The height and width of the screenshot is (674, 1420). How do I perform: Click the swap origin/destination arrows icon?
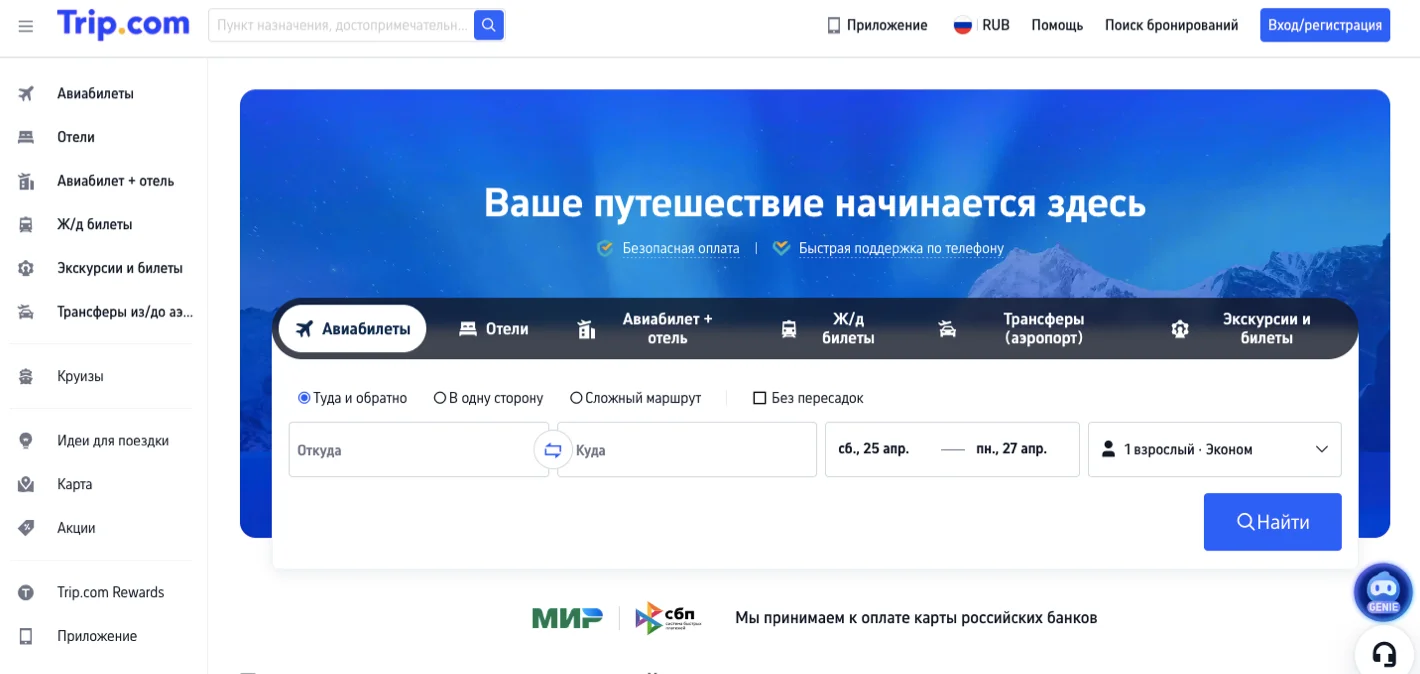(551, 450)
